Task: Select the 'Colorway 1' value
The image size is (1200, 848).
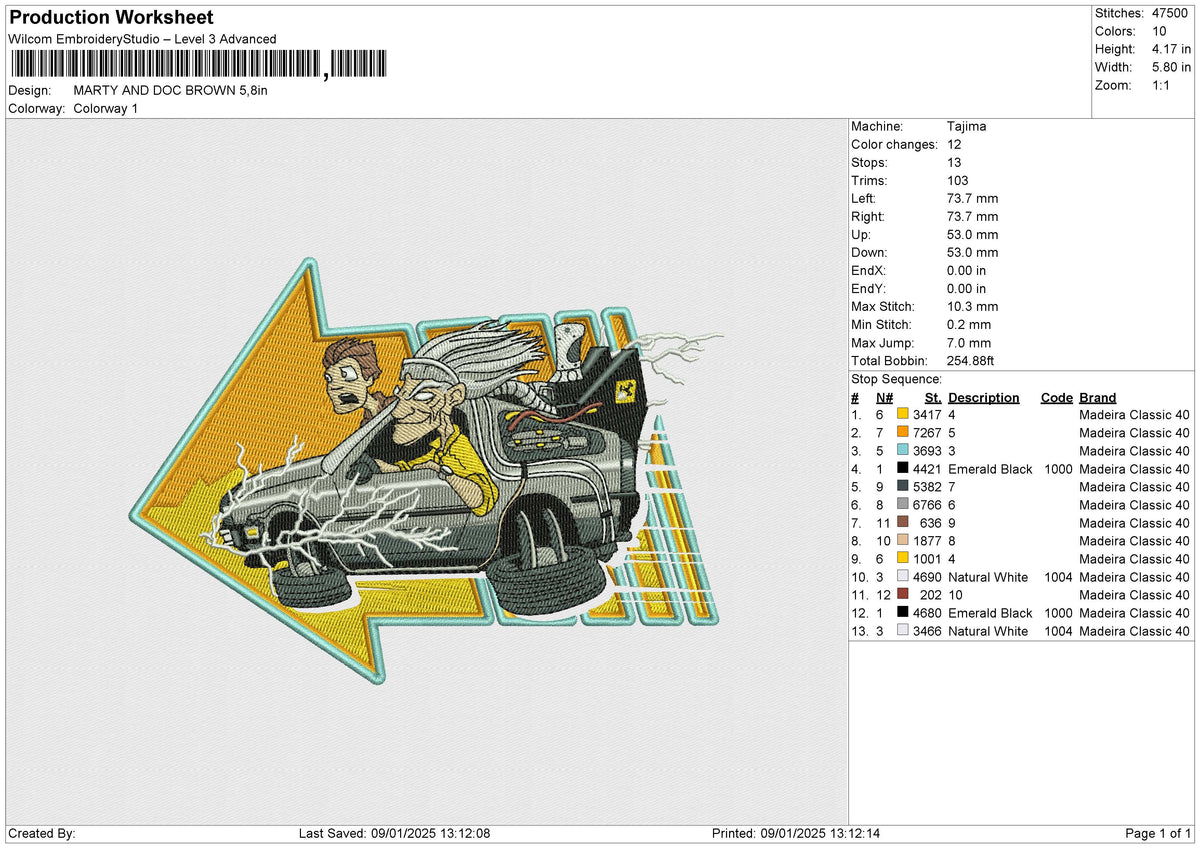Action: tap(106, 108)
